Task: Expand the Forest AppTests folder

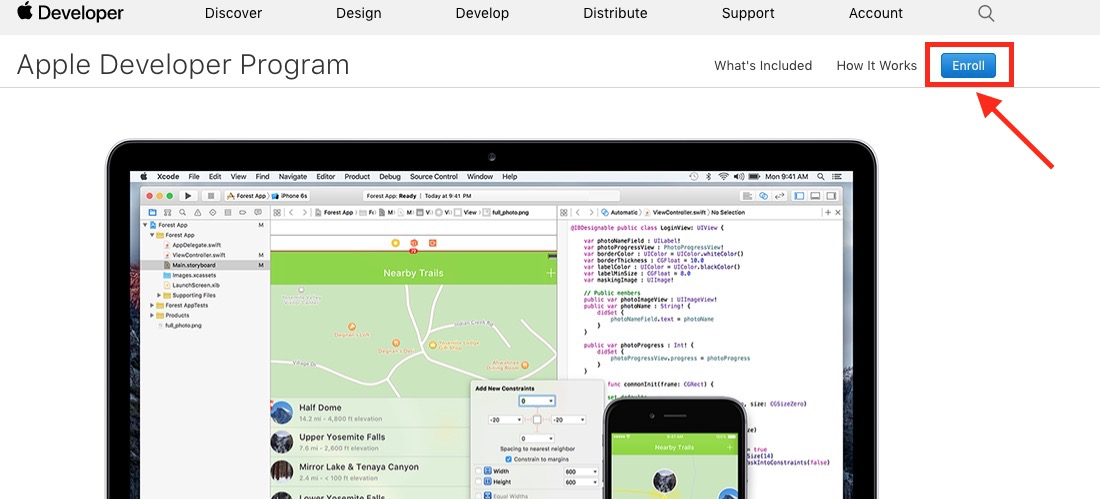Action: point(152,305)
